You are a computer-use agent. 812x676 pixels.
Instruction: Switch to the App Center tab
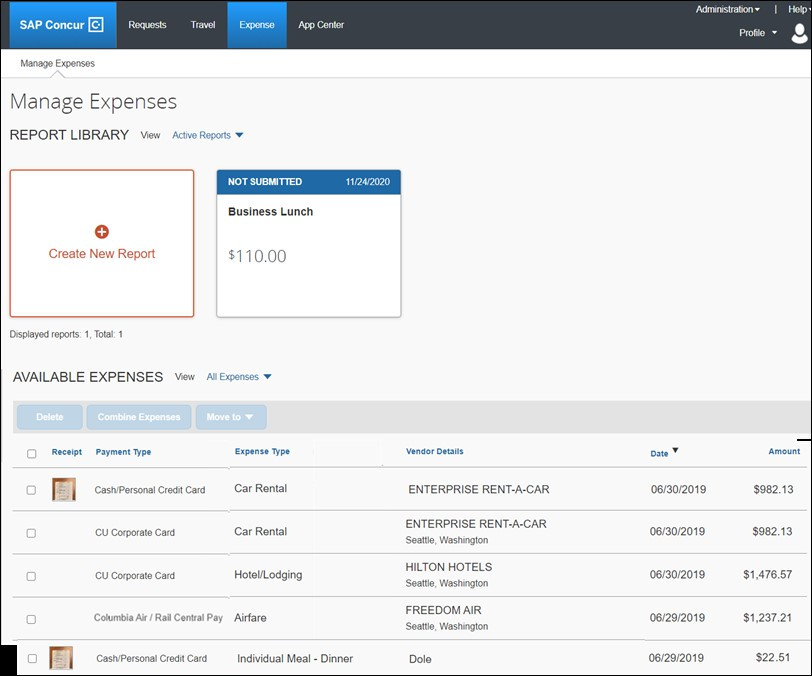321,25
